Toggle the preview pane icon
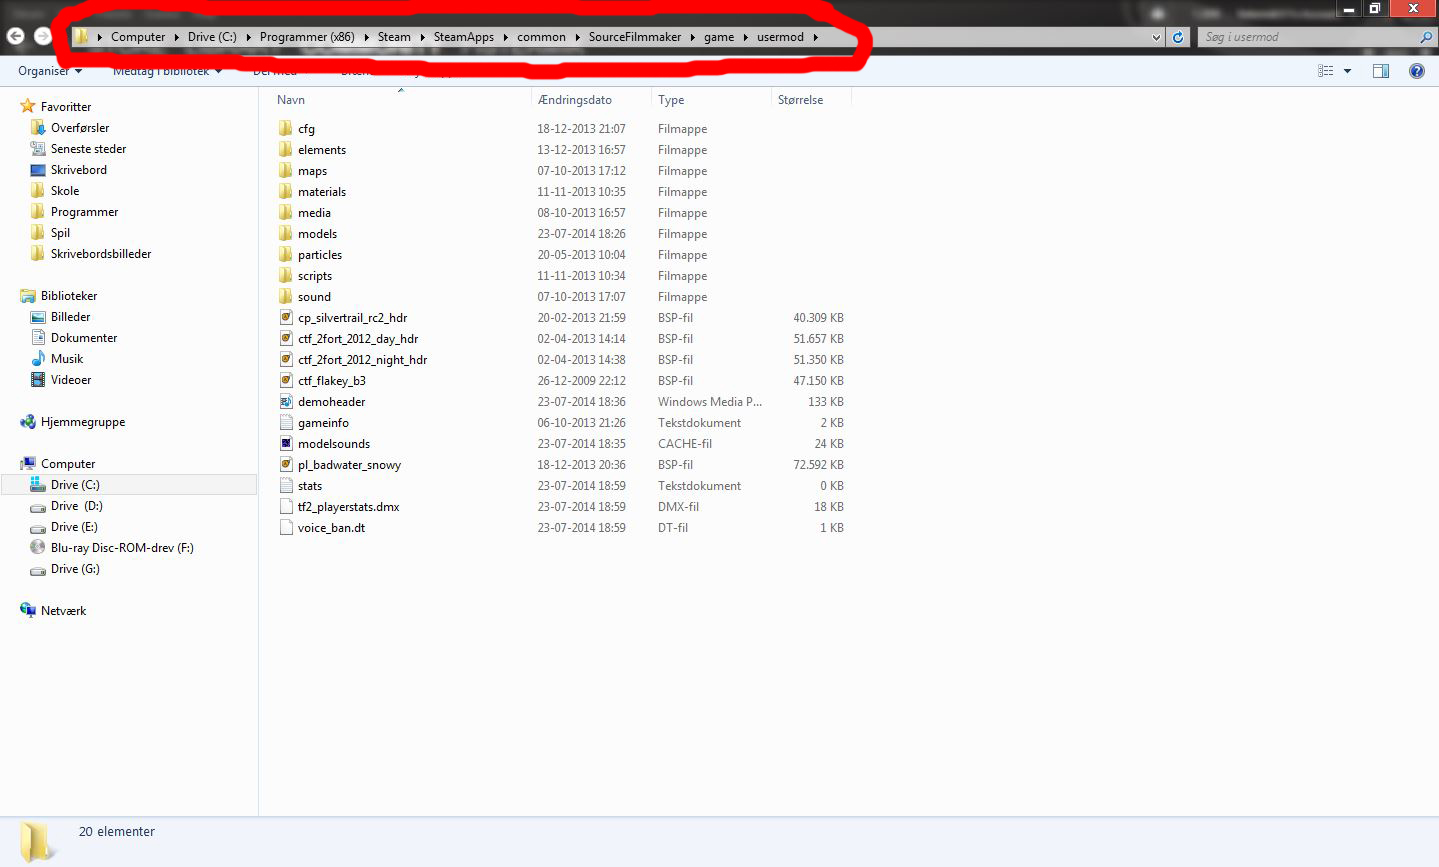This screenshot has height=867, width=1439. click(1381, 71)
